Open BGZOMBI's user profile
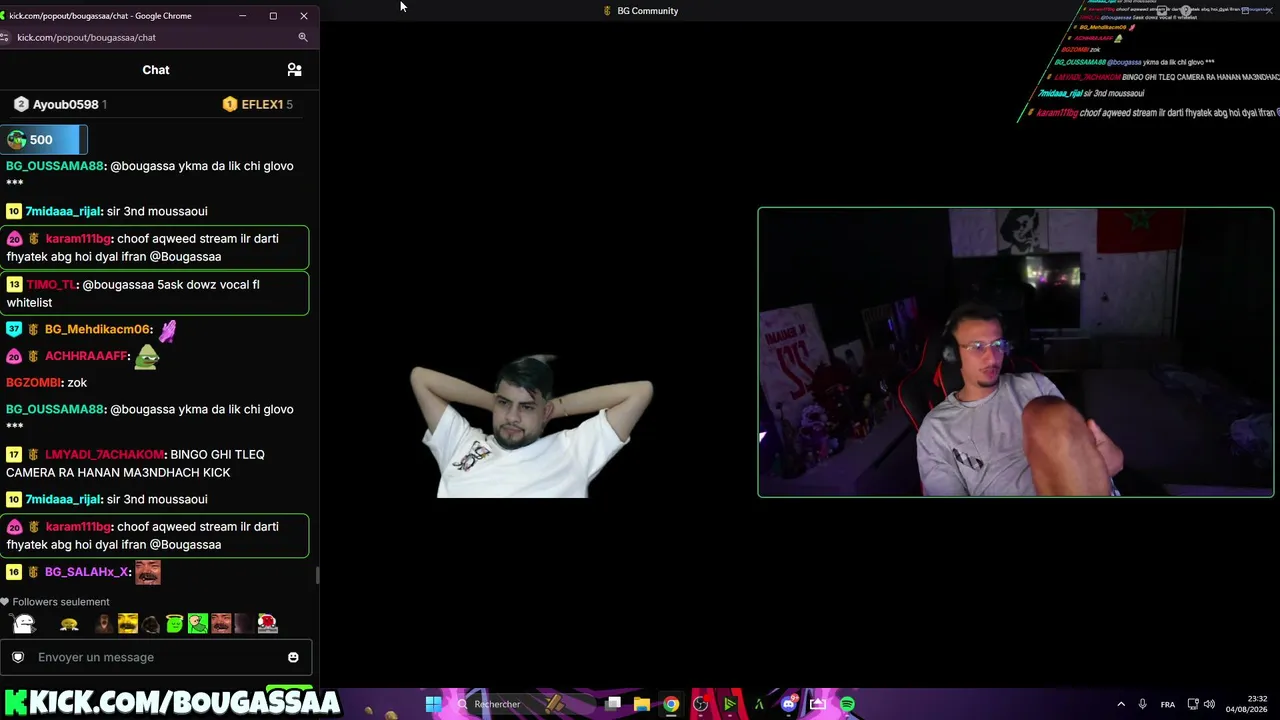1280x720 pixels. point(33,383)
